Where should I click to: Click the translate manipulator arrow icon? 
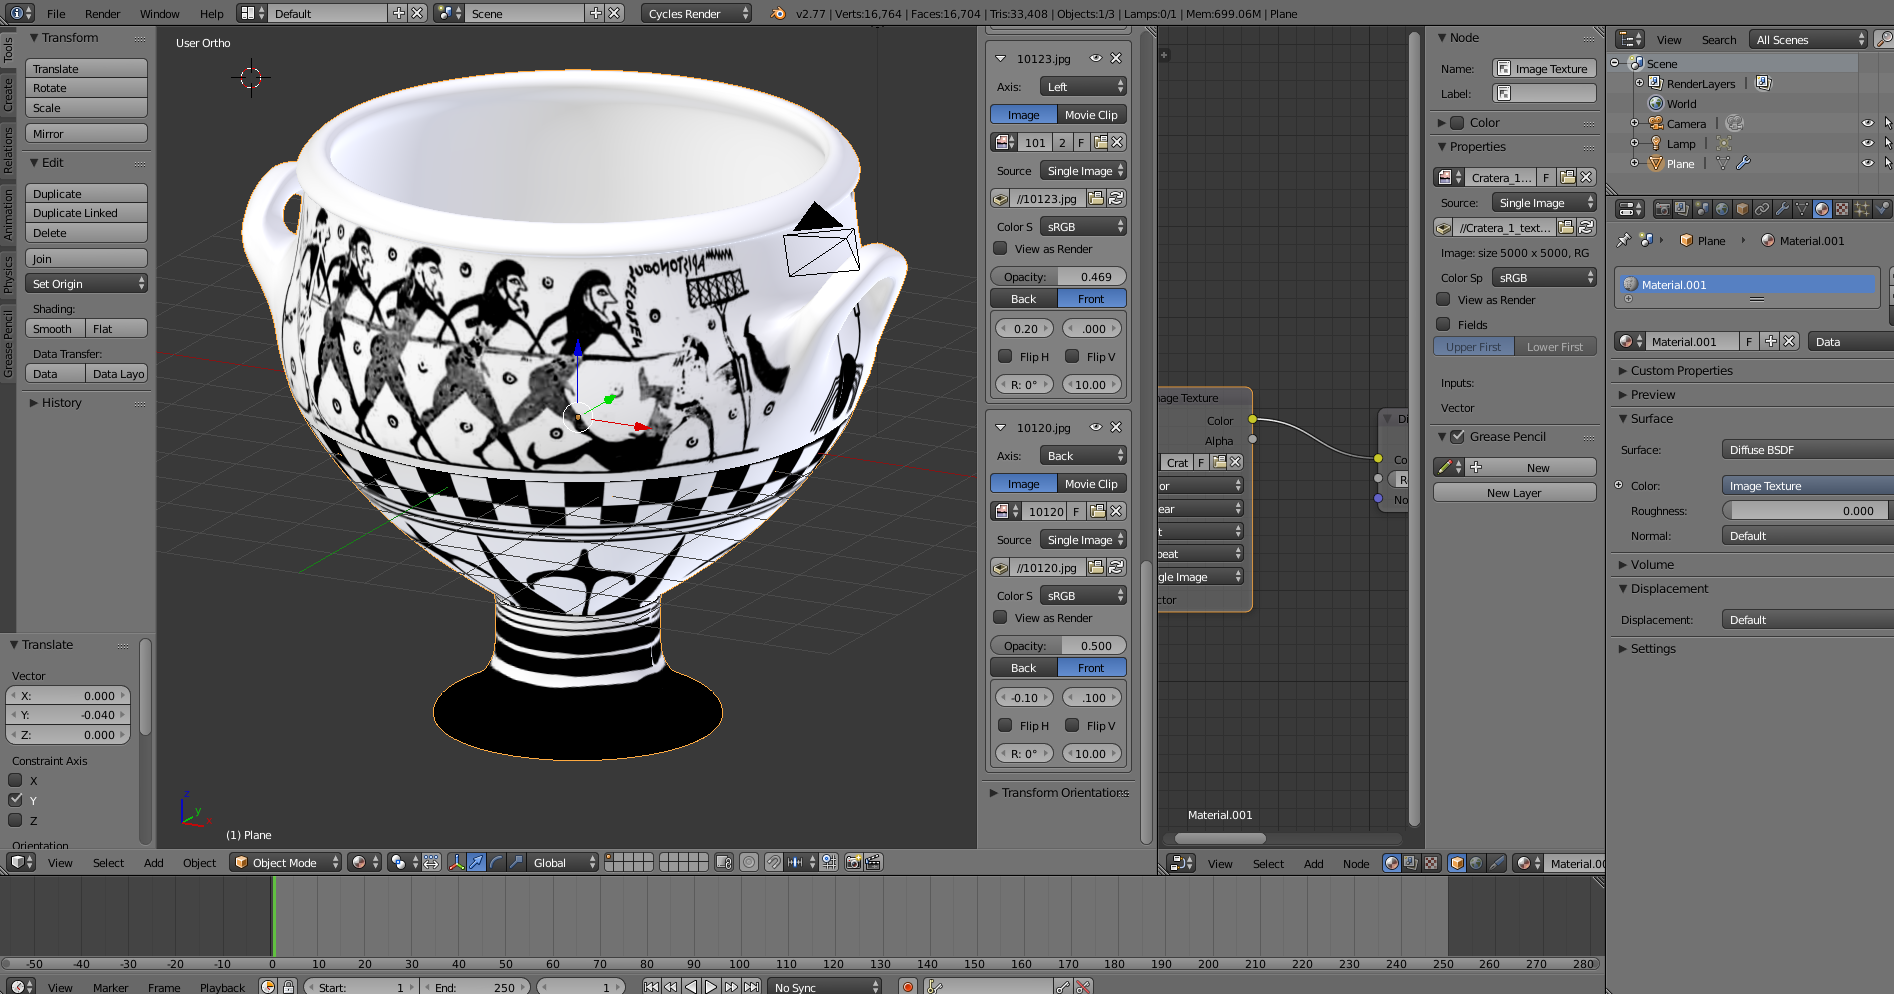click(x=477, y=862)
